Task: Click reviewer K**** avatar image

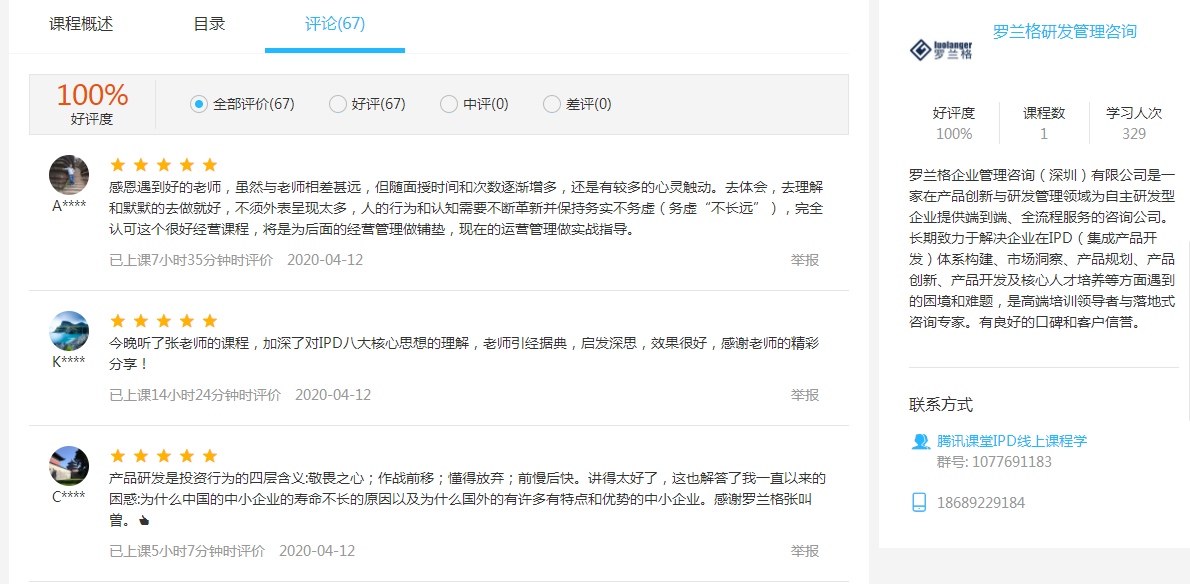Action: click(69, 331)
